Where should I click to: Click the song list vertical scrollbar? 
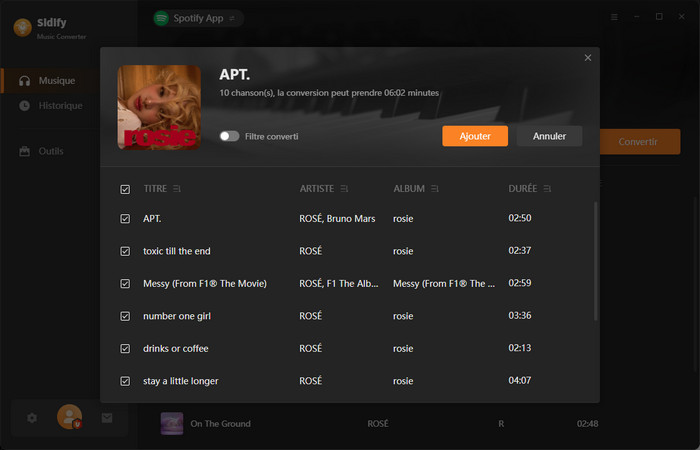tap(596, 260)
